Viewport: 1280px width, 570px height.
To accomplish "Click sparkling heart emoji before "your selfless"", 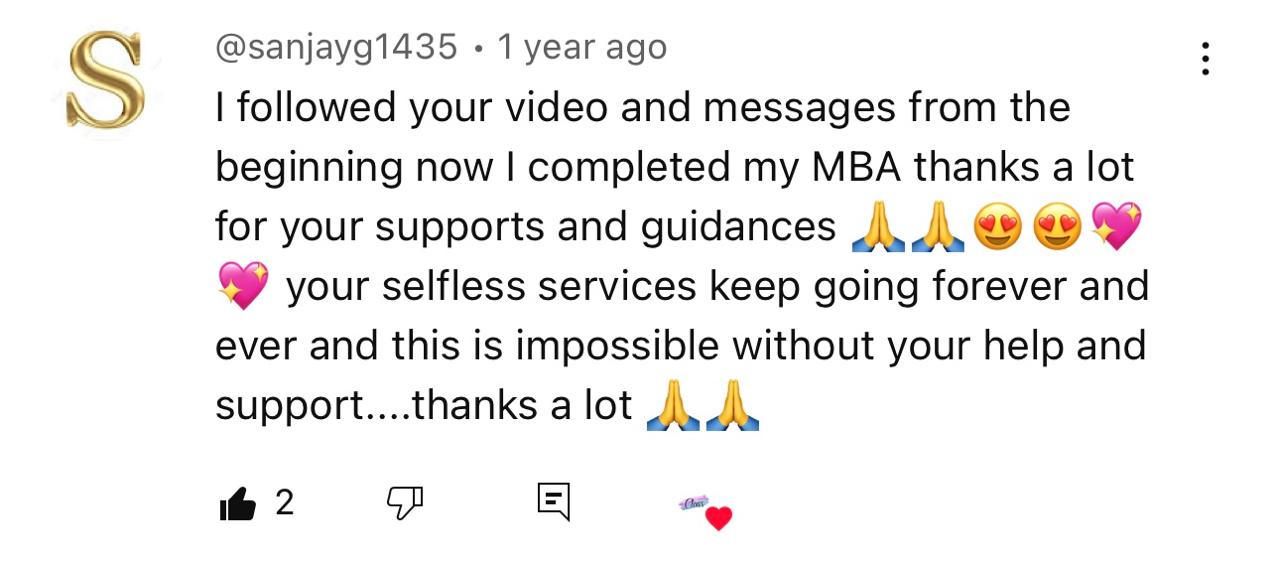I will (243, 288).
